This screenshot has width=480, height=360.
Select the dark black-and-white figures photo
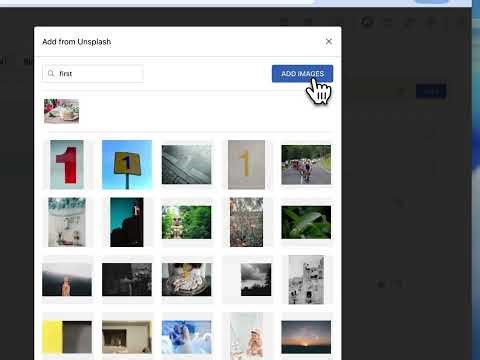click(x=127, y=279)
